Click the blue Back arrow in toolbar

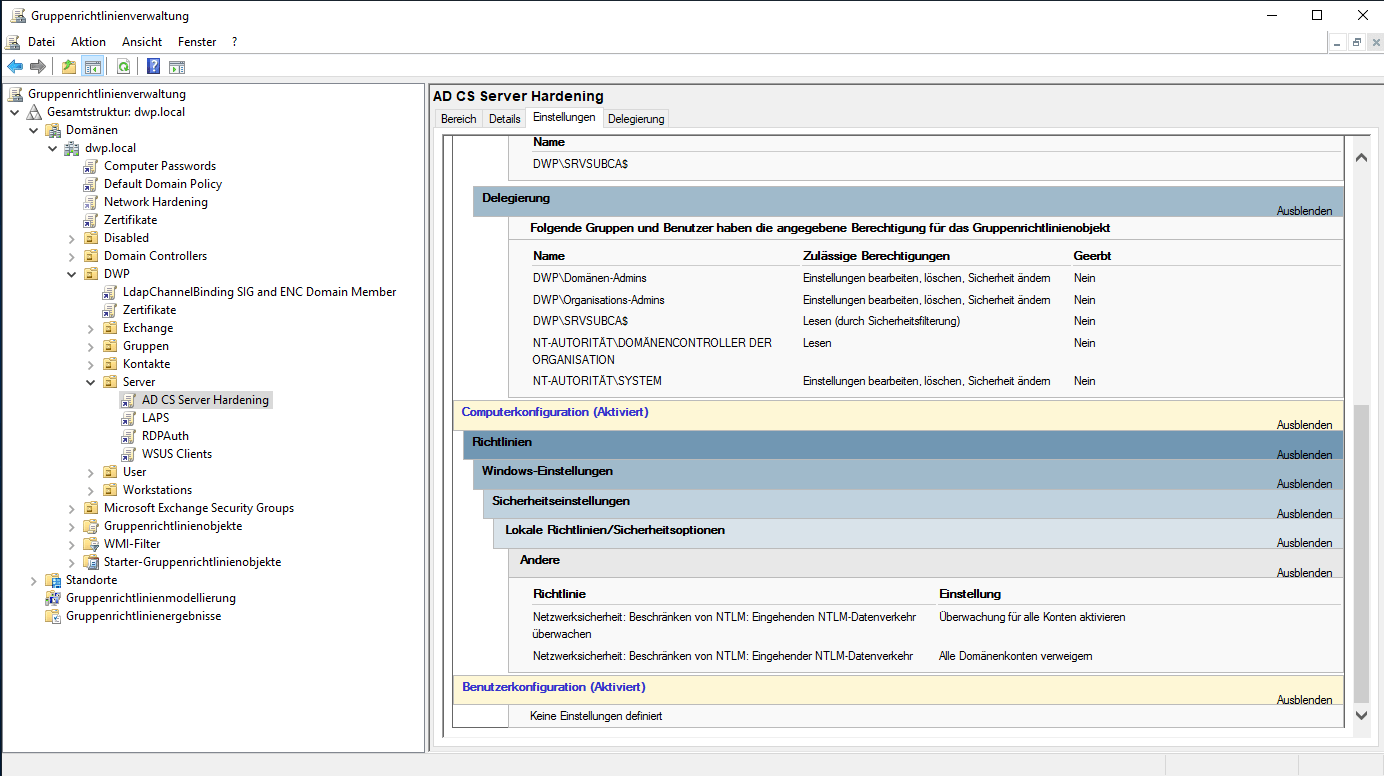[15, 67]
